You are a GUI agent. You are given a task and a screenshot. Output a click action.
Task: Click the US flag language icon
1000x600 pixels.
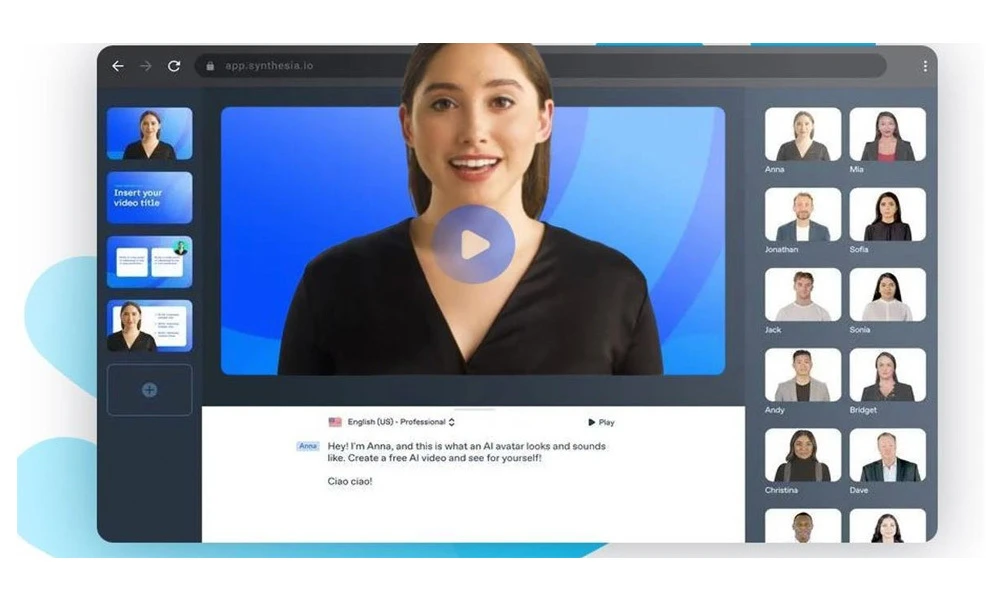point(334,421)
